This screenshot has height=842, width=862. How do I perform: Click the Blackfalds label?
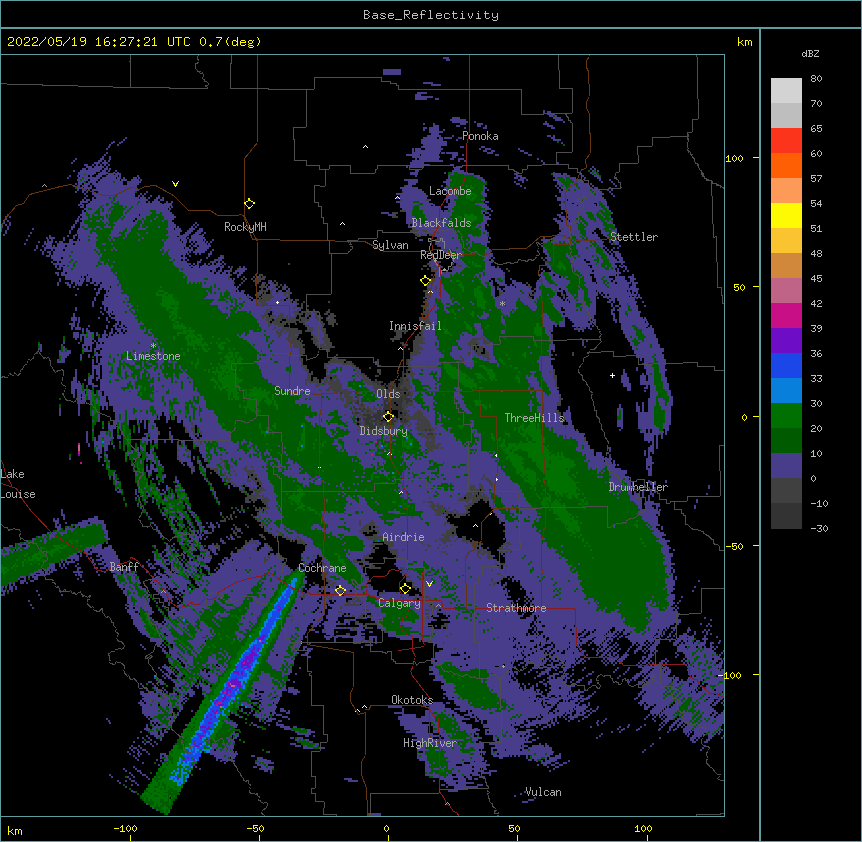click(x=441, y=223)
